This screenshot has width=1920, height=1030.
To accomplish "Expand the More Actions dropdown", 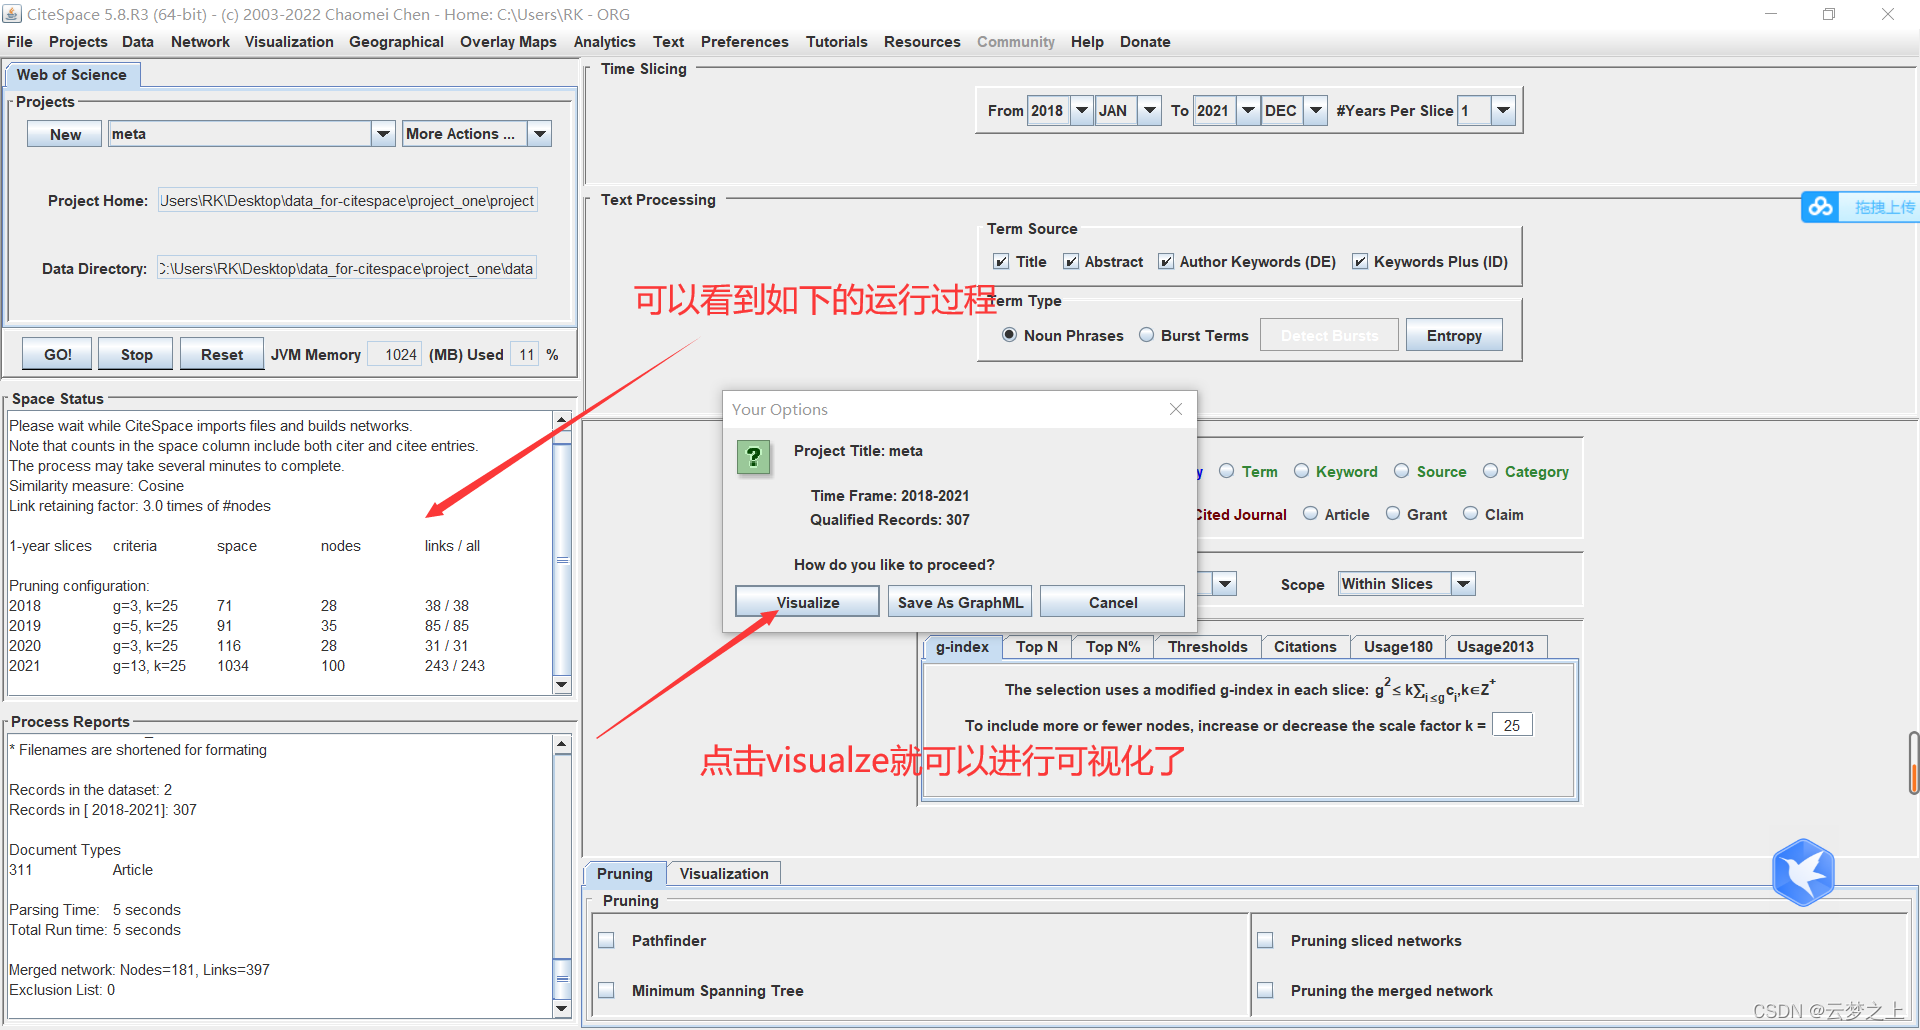I will pyautogui.click(x=540, y=134).
